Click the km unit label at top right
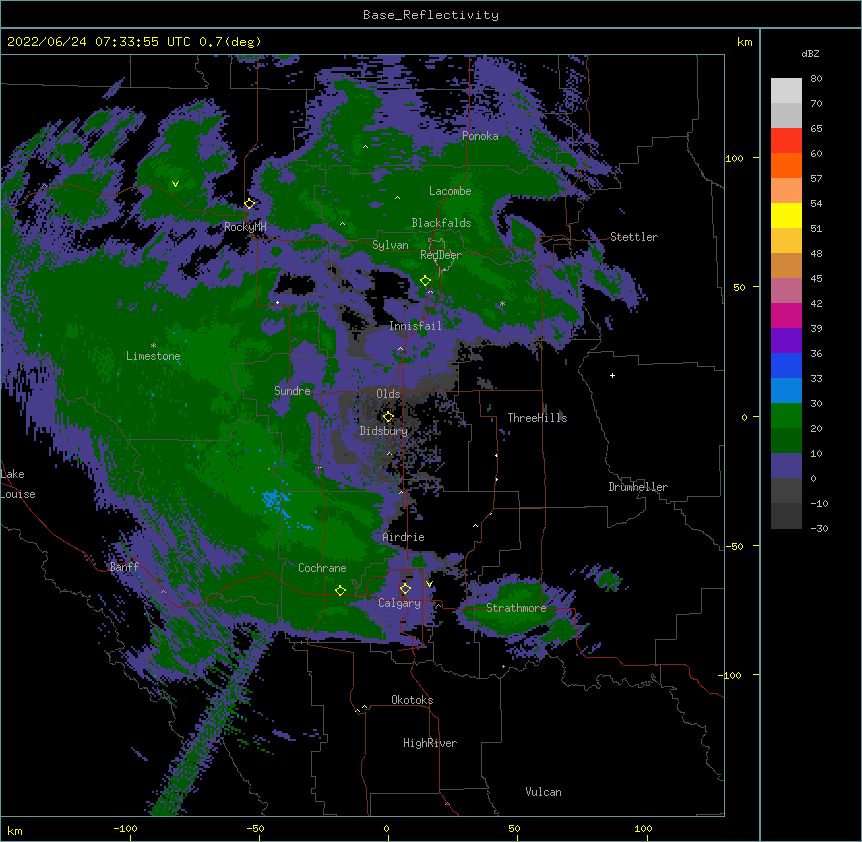Image resolution: width=862 pixels, height=842 pixels. pos(744,42)
